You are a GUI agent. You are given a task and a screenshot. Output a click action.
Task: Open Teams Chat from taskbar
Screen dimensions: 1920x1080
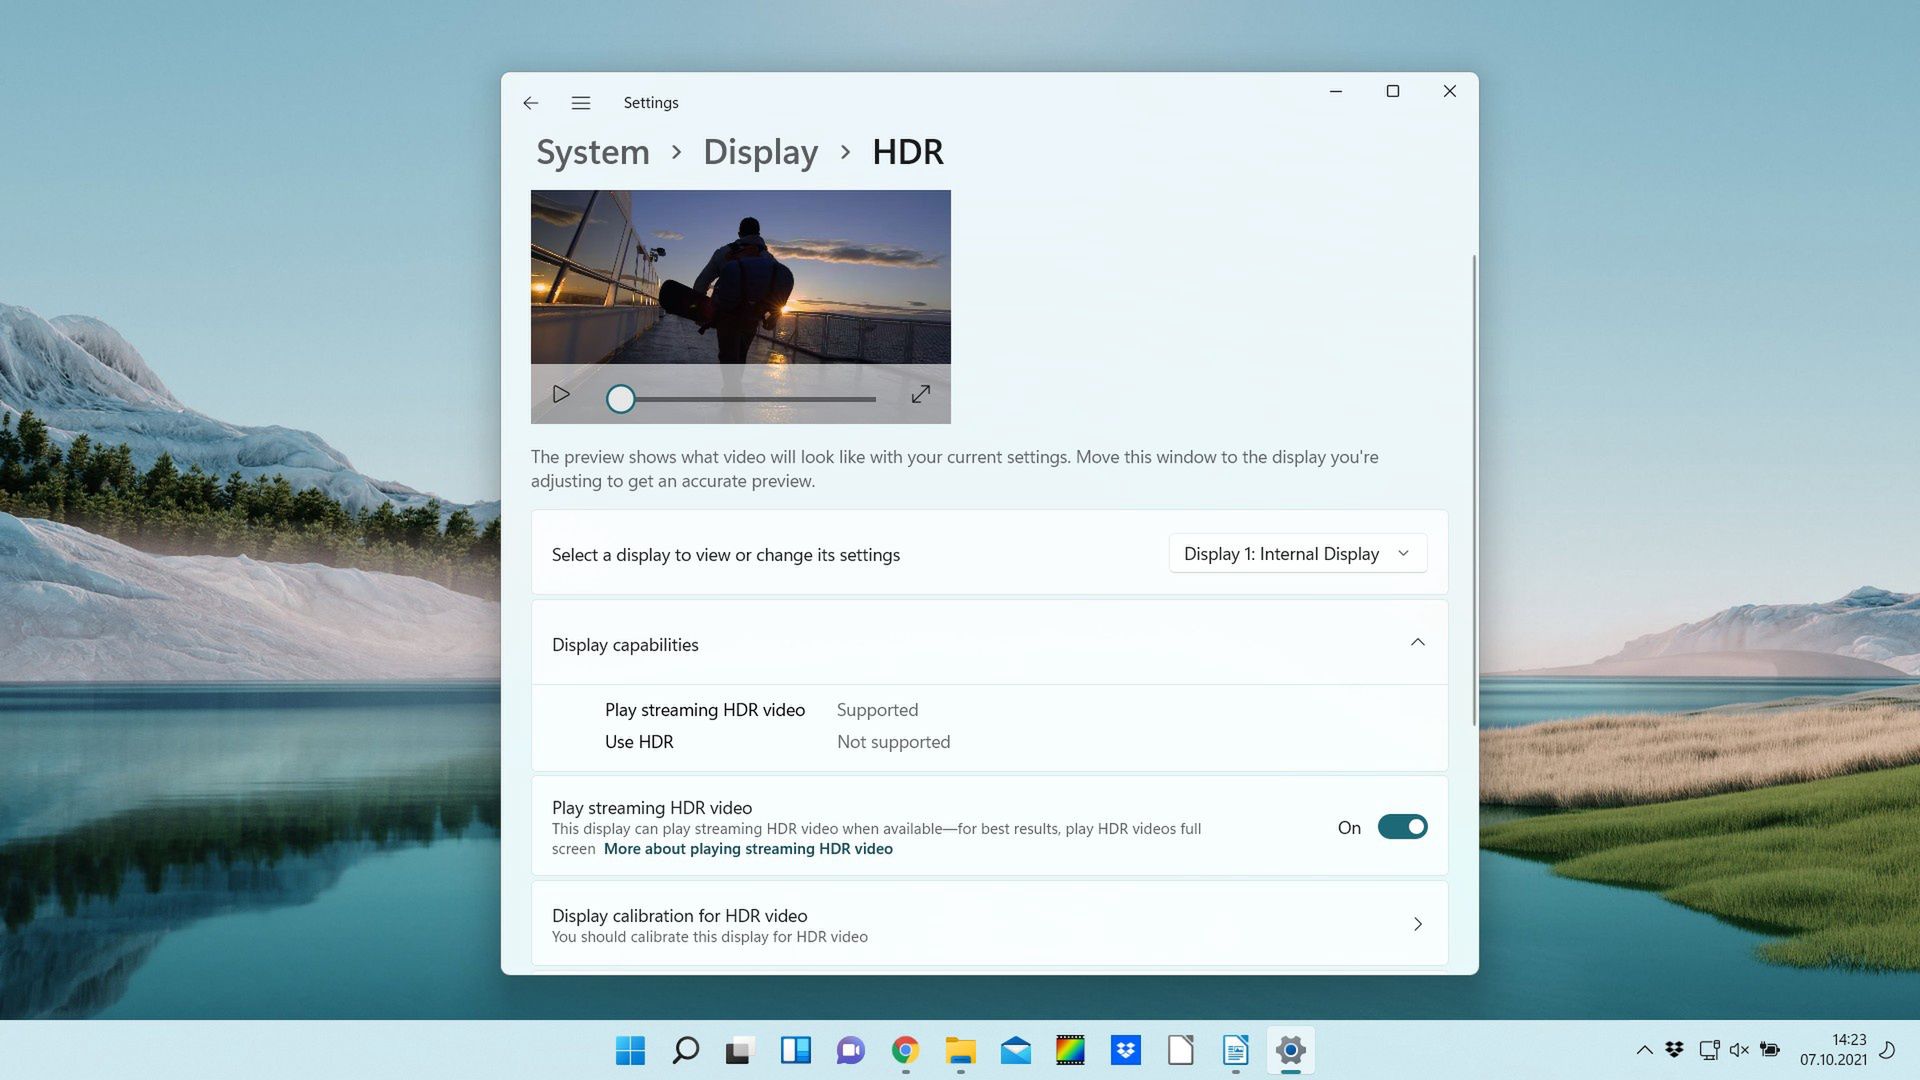coord(851,1050)
